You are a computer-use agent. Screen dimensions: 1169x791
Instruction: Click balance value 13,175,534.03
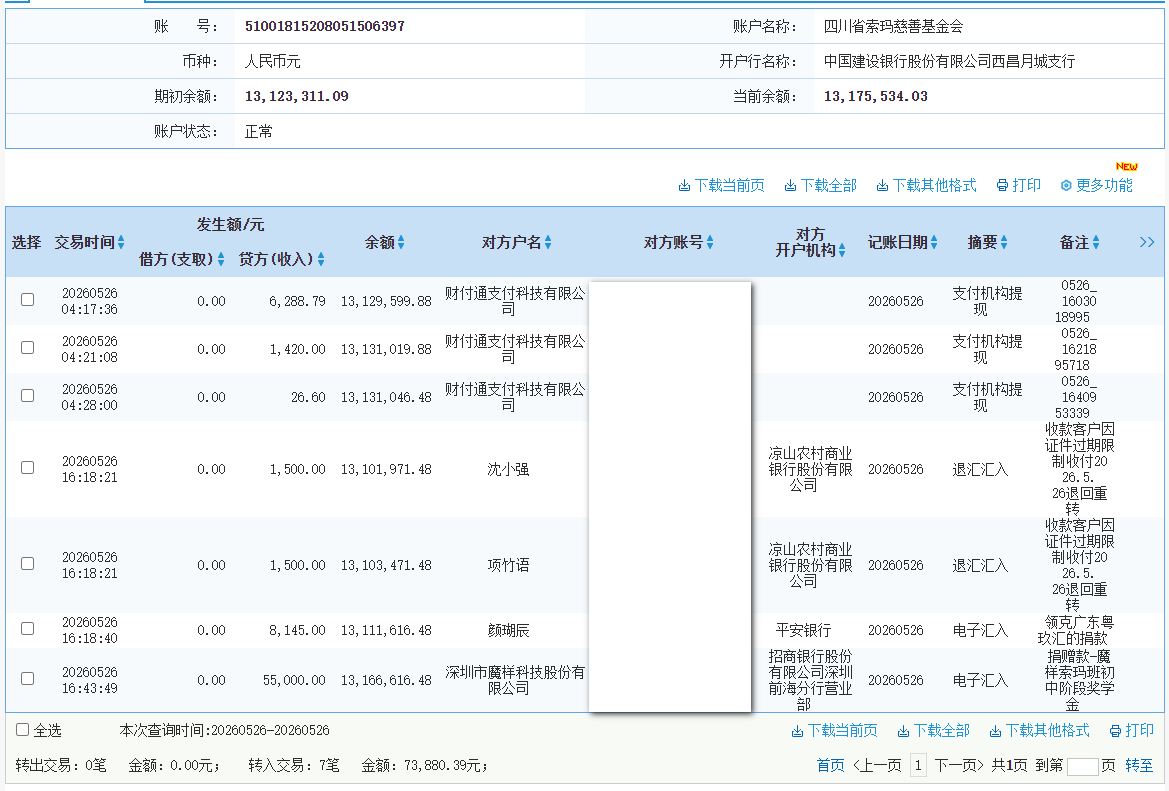876,96
